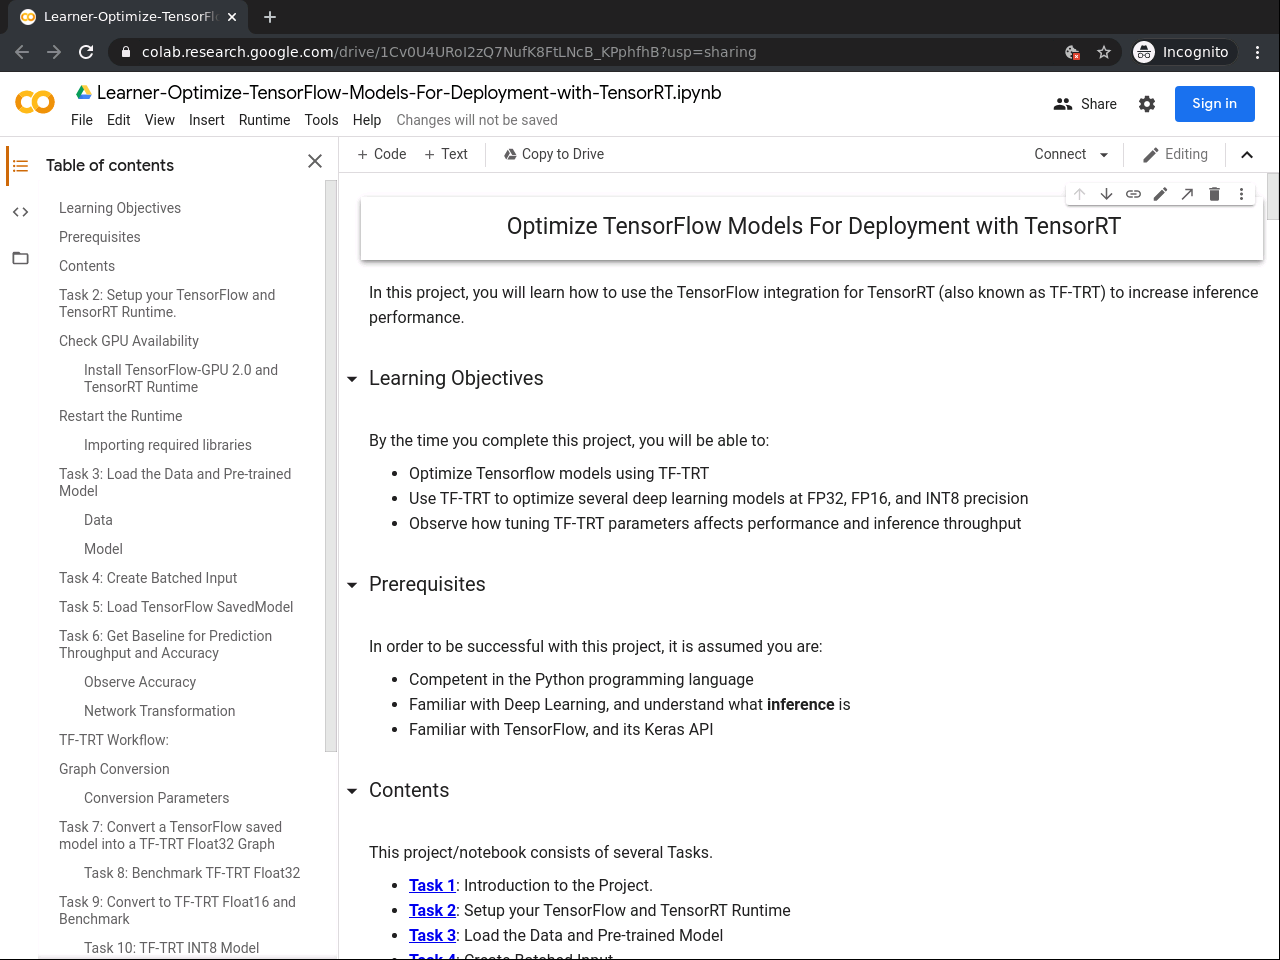Open the Runtime menu
1280x960 pixels.
click(x=264, y=120)
